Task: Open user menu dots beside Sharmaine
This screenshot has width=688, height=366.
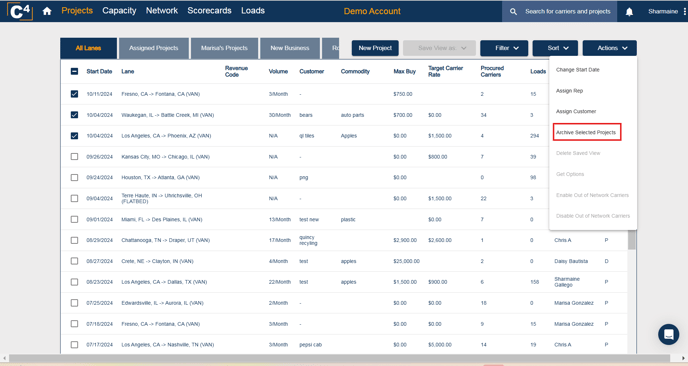Action: pos(684,11)
